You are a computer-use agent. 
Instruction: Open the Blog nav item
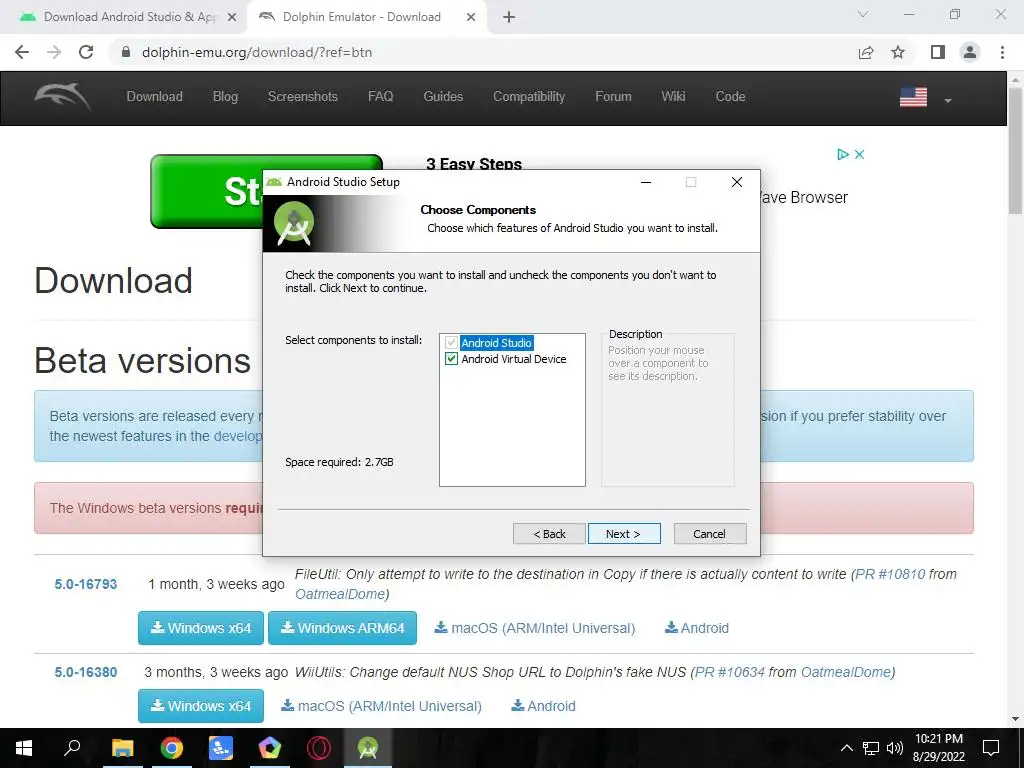click(x=225, y=97)
